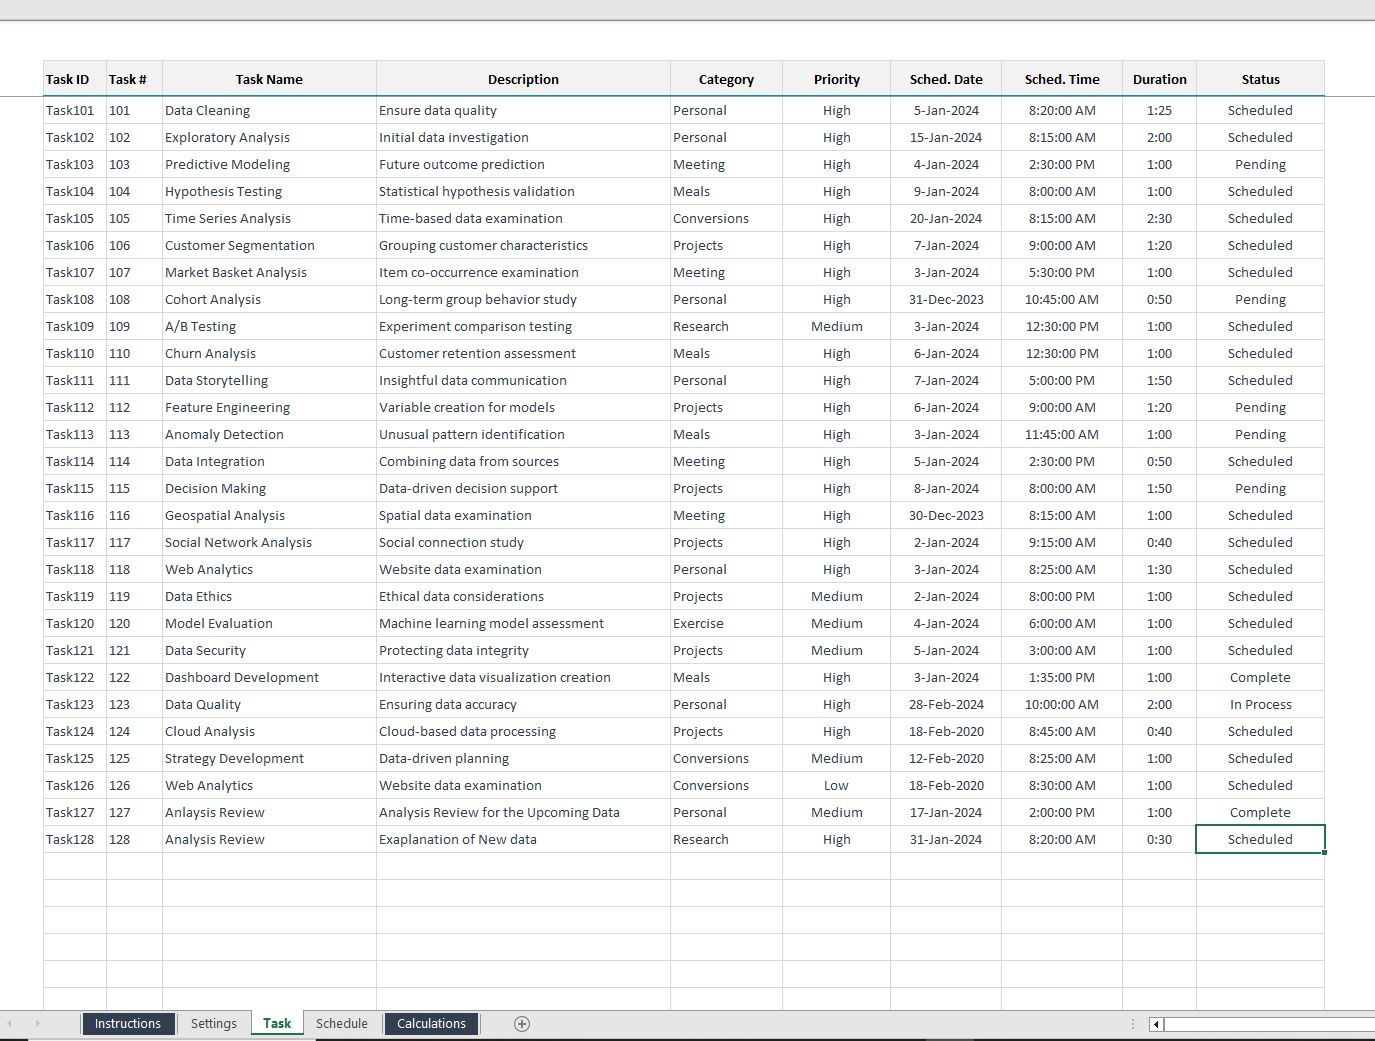1375x1041 pixels.
Task: Select cell Task101
Action: [75, 110]
